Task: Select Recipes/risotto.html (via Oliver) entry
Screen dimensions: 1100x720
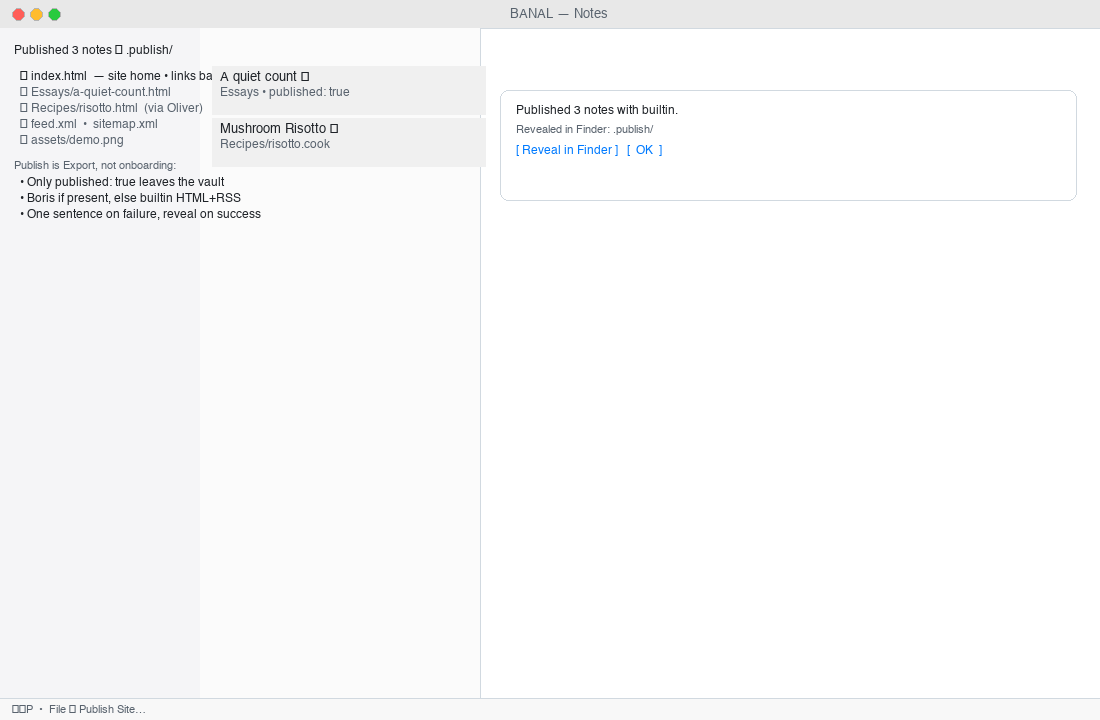Action: pos(112,108)
